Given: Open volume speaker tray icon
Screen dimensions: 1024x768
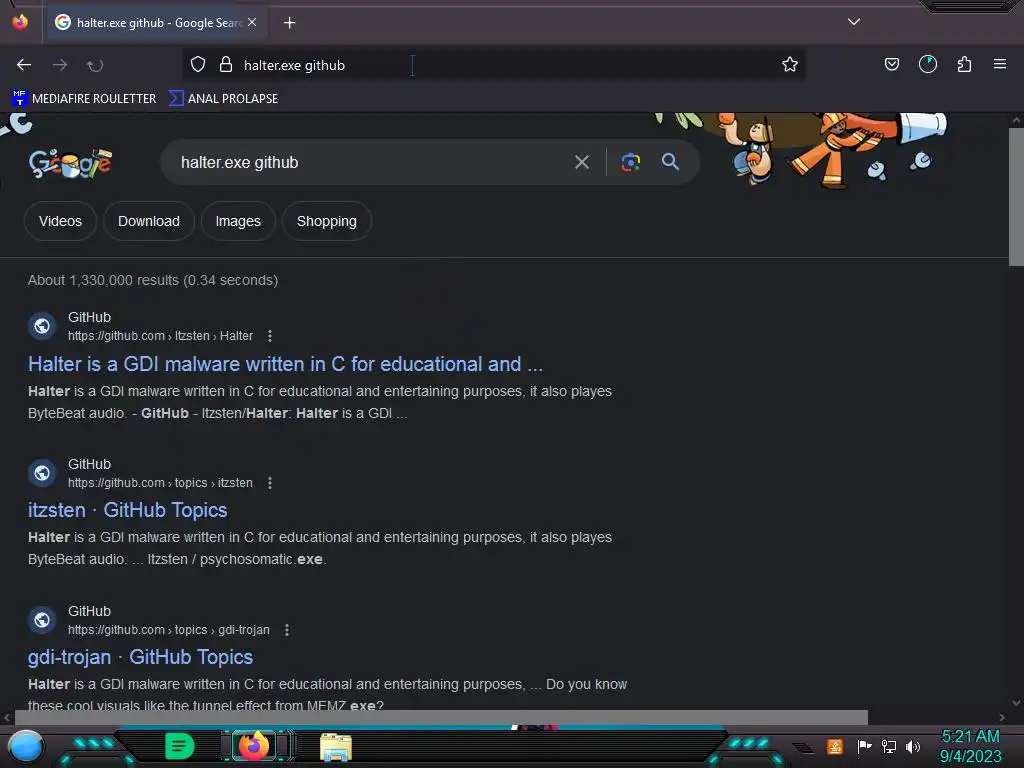Looking at the screenshot, I should pyautogui.click(x=913, y=746).
